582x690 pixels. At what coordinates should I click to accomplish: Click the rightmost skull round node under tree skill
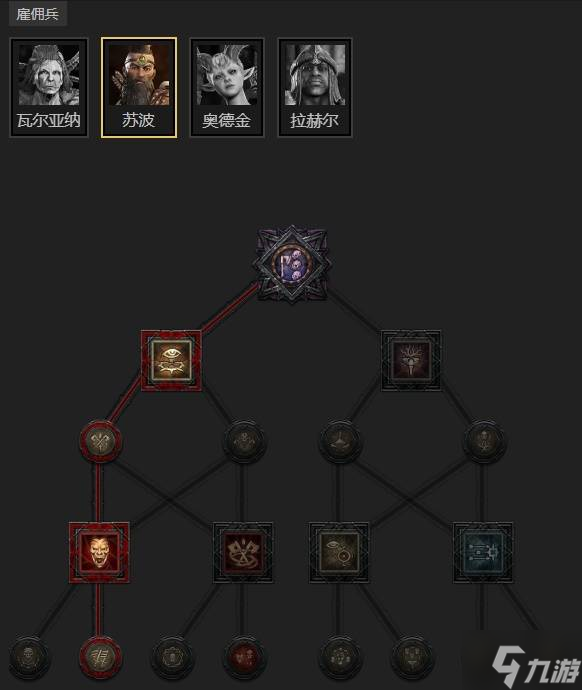coord(484,441)
